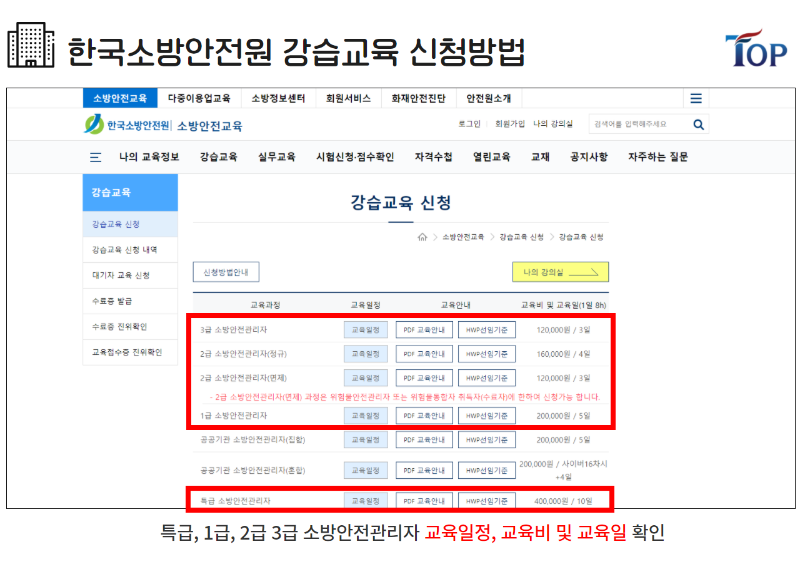
Task: Open HWP선임기준 for 2급 소방안전관리자(정규)
Action: point(486,354)
